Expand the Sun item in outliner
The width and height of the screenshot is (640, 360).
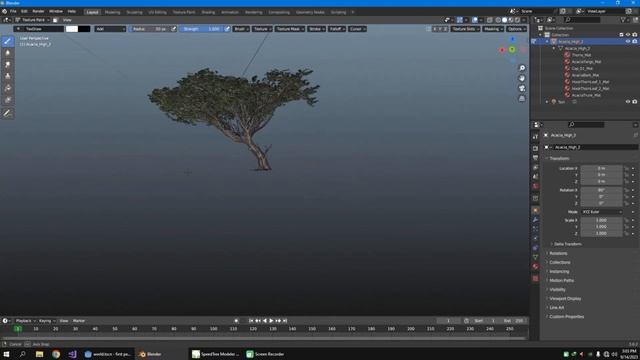tap(547, 102)
